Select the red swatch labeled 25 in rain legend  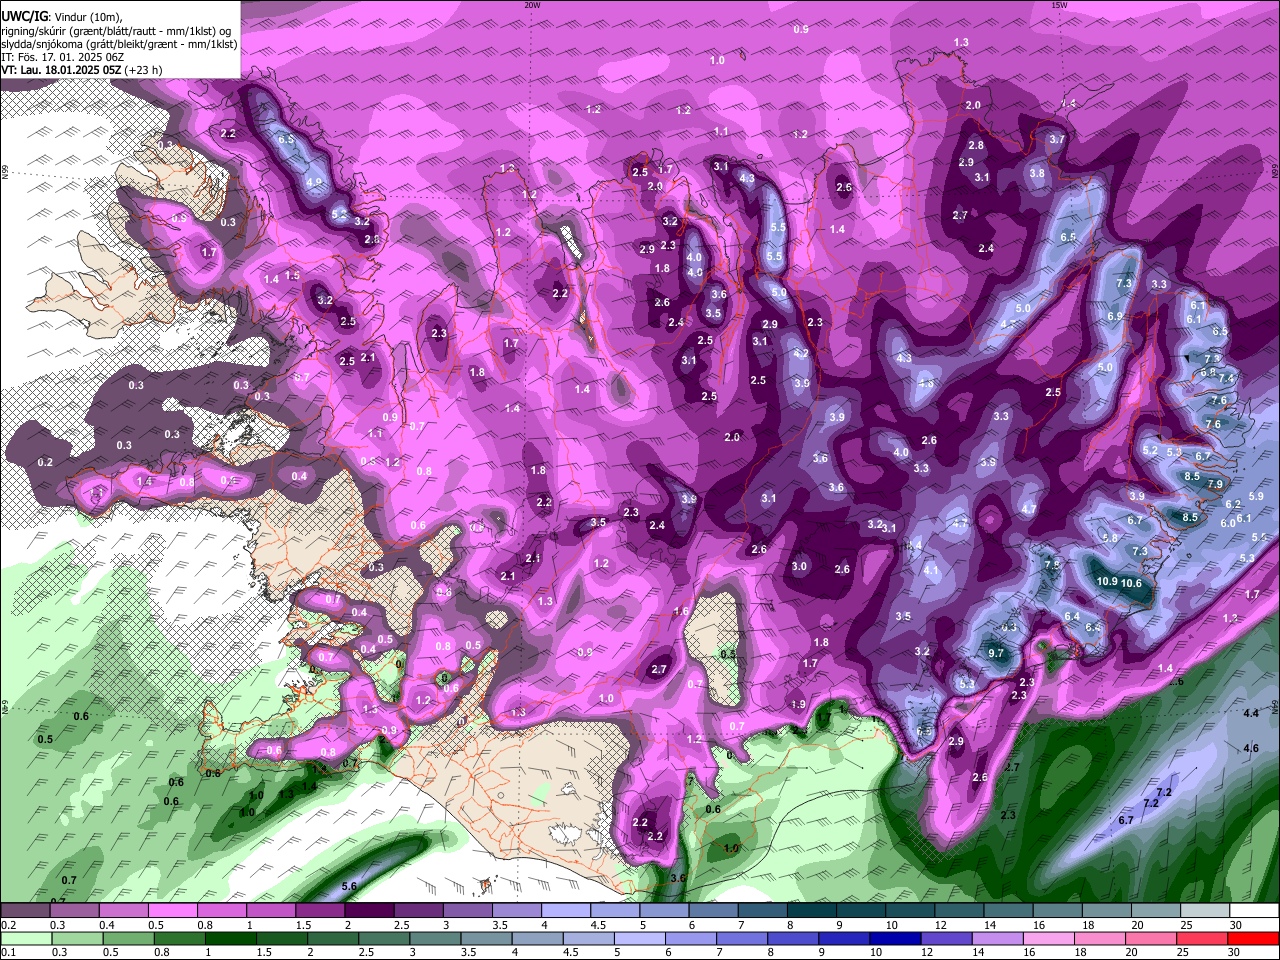click(x=1204, y=939)
